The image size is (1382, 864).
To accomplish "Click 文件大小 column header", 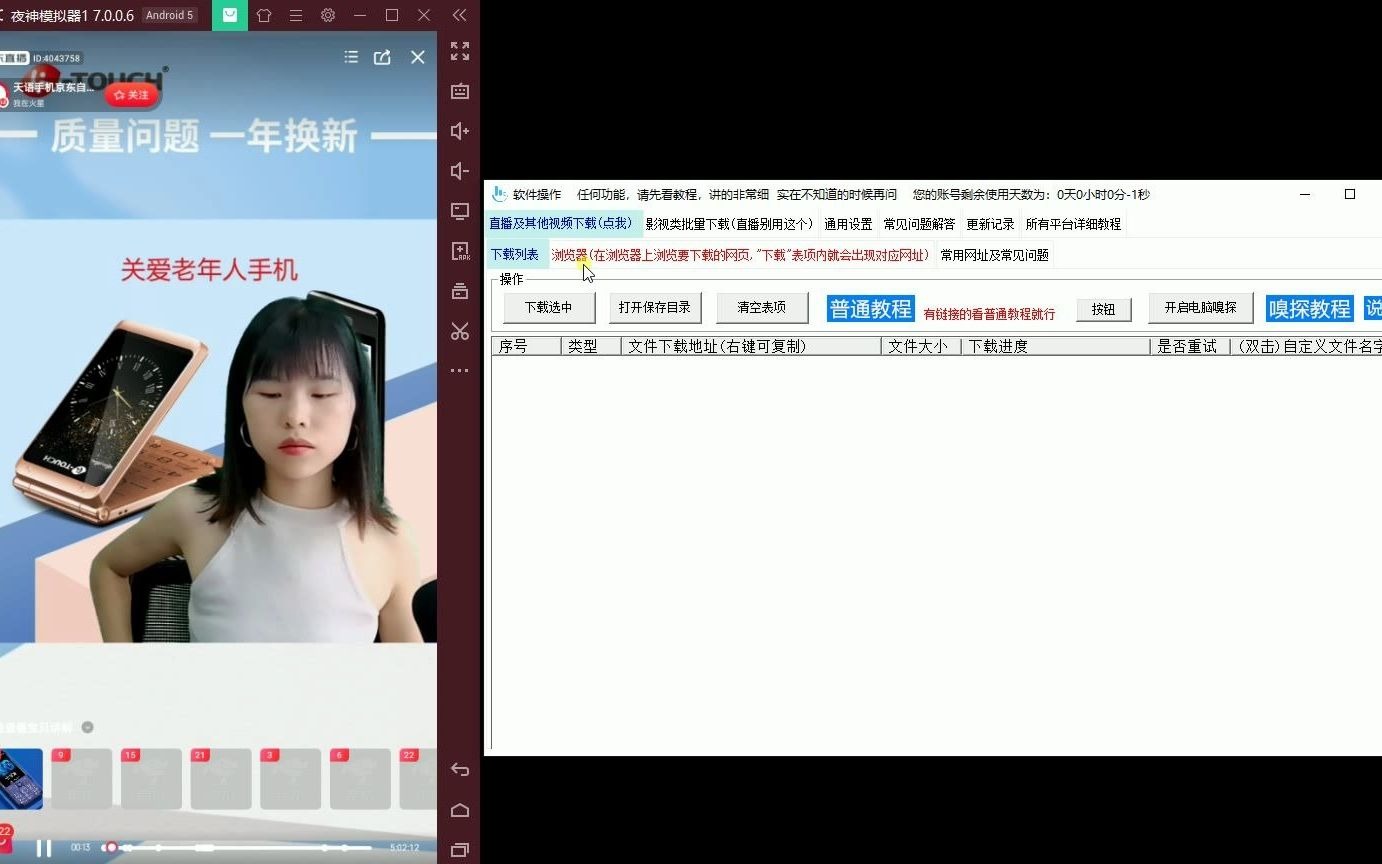I will [x=921, y=346].
